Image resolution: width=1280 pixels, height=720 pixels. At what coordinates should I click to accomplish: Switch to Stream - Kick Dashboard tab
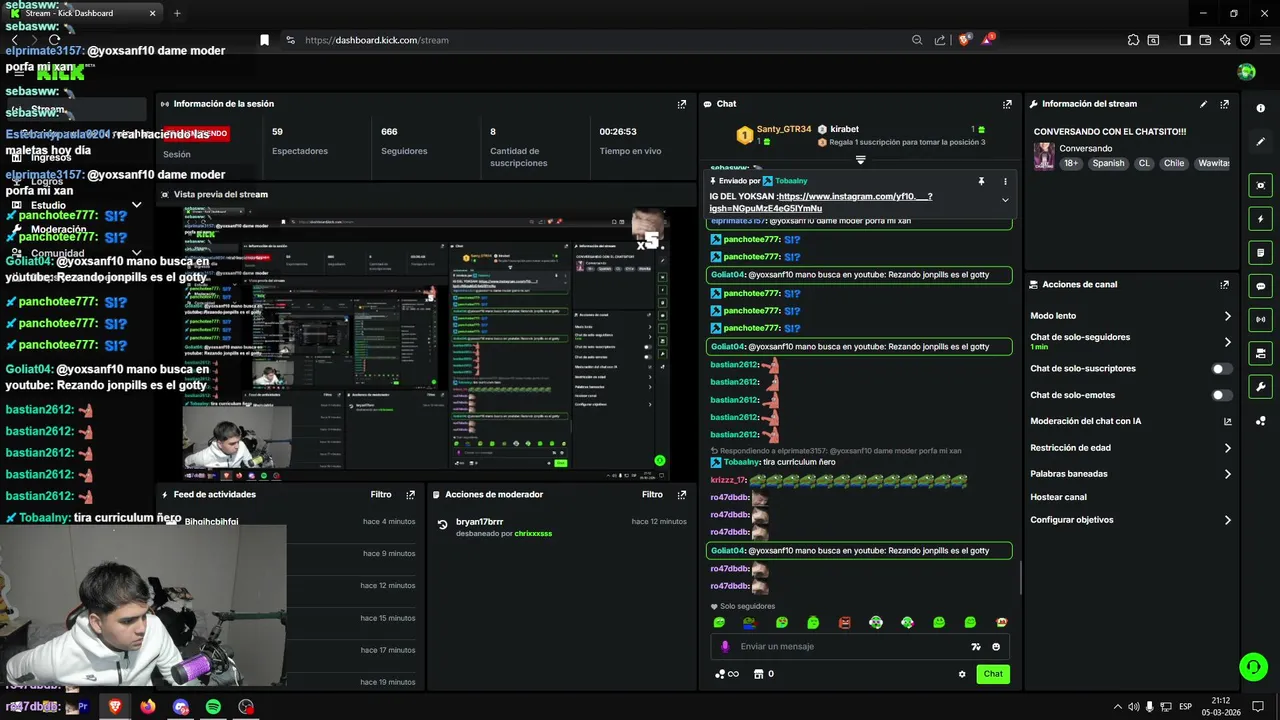tap(82, 13)
